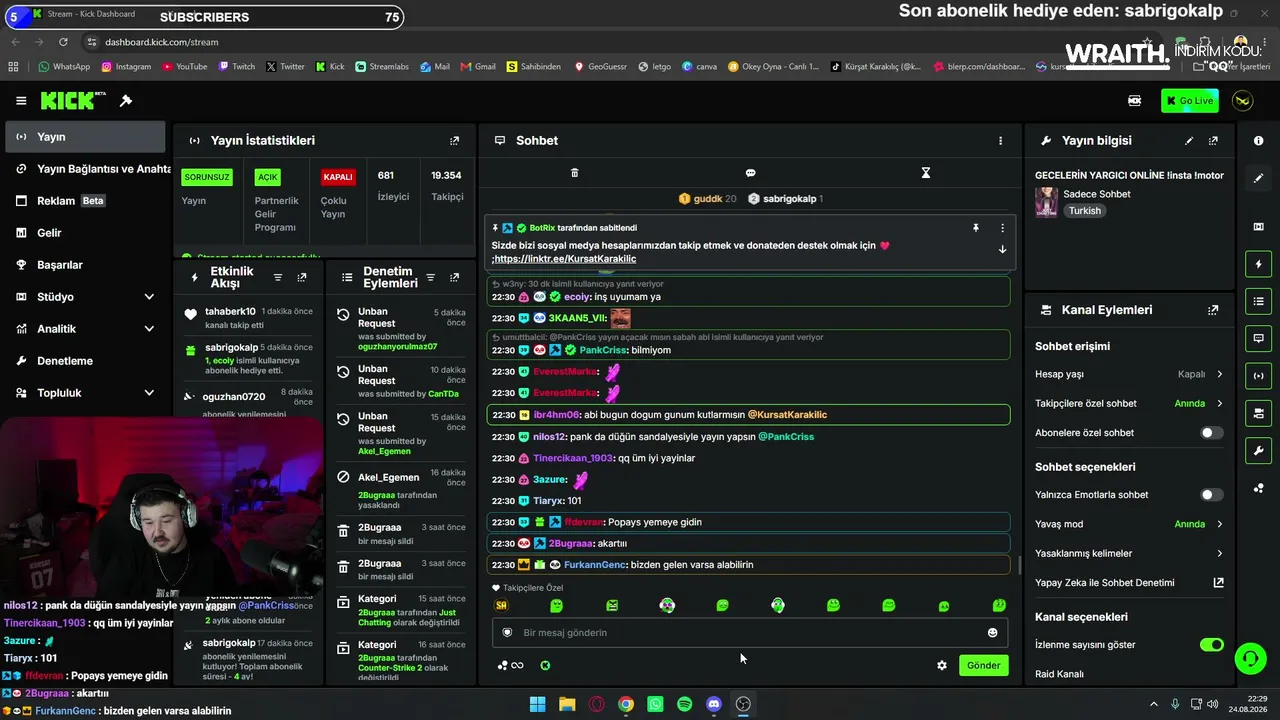Open Reklam Beta sidebar item

[x=84, y=201]
